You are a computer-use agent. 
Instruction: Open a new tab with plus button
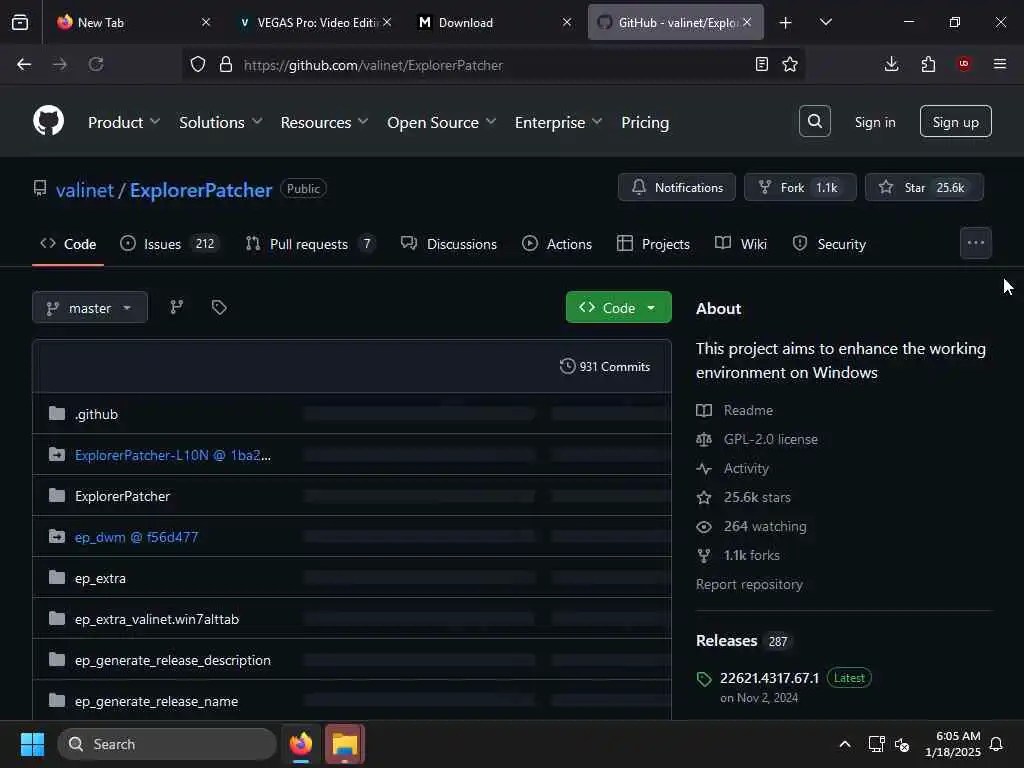tap(785, 23)
